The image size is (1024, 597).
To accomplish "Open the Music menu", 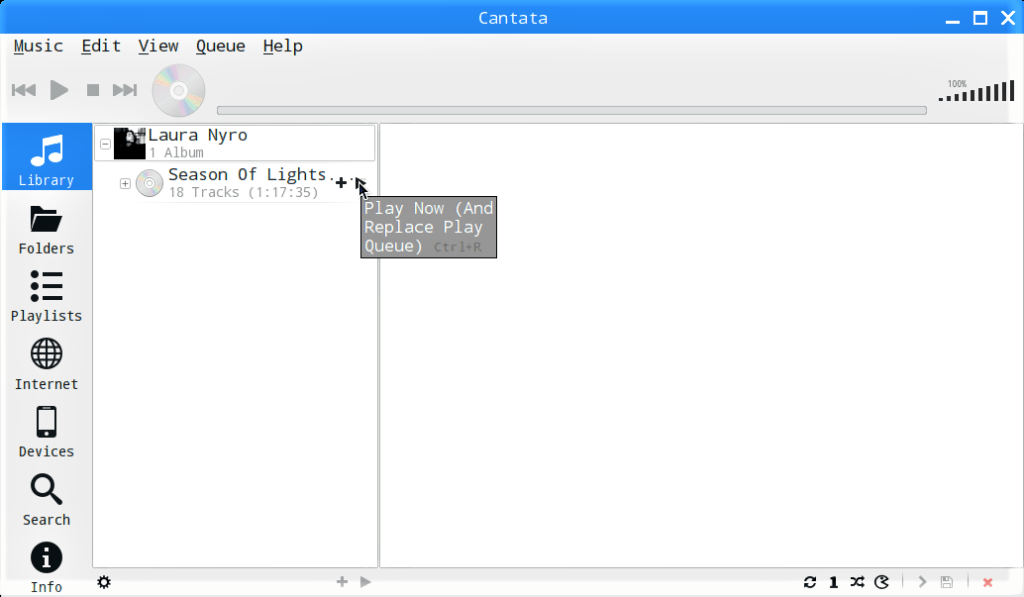I will 38,46.
